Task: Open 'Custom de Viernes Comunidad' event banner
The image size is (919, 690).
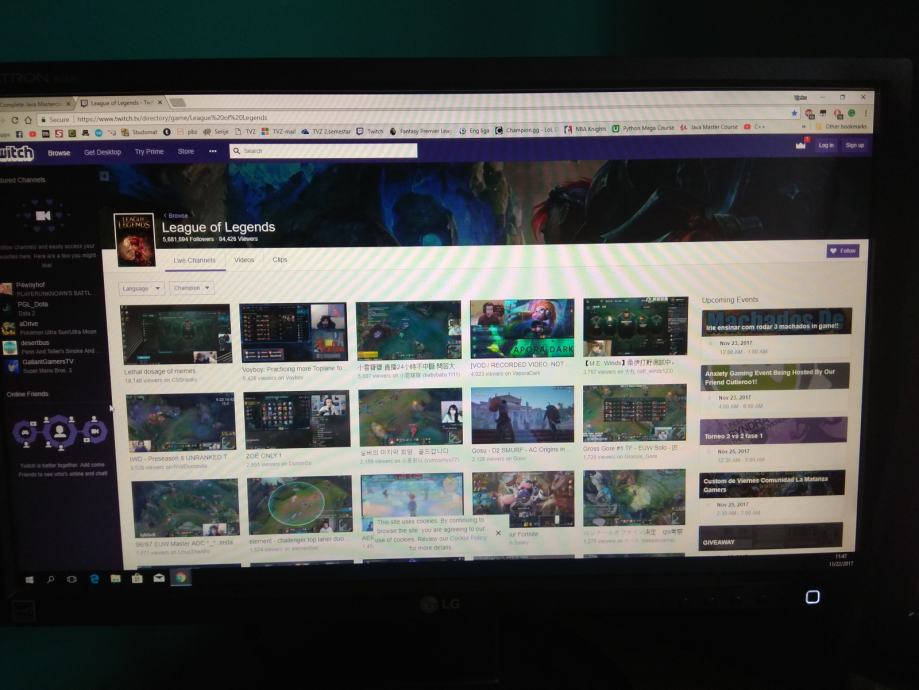Action: point(771,484)
